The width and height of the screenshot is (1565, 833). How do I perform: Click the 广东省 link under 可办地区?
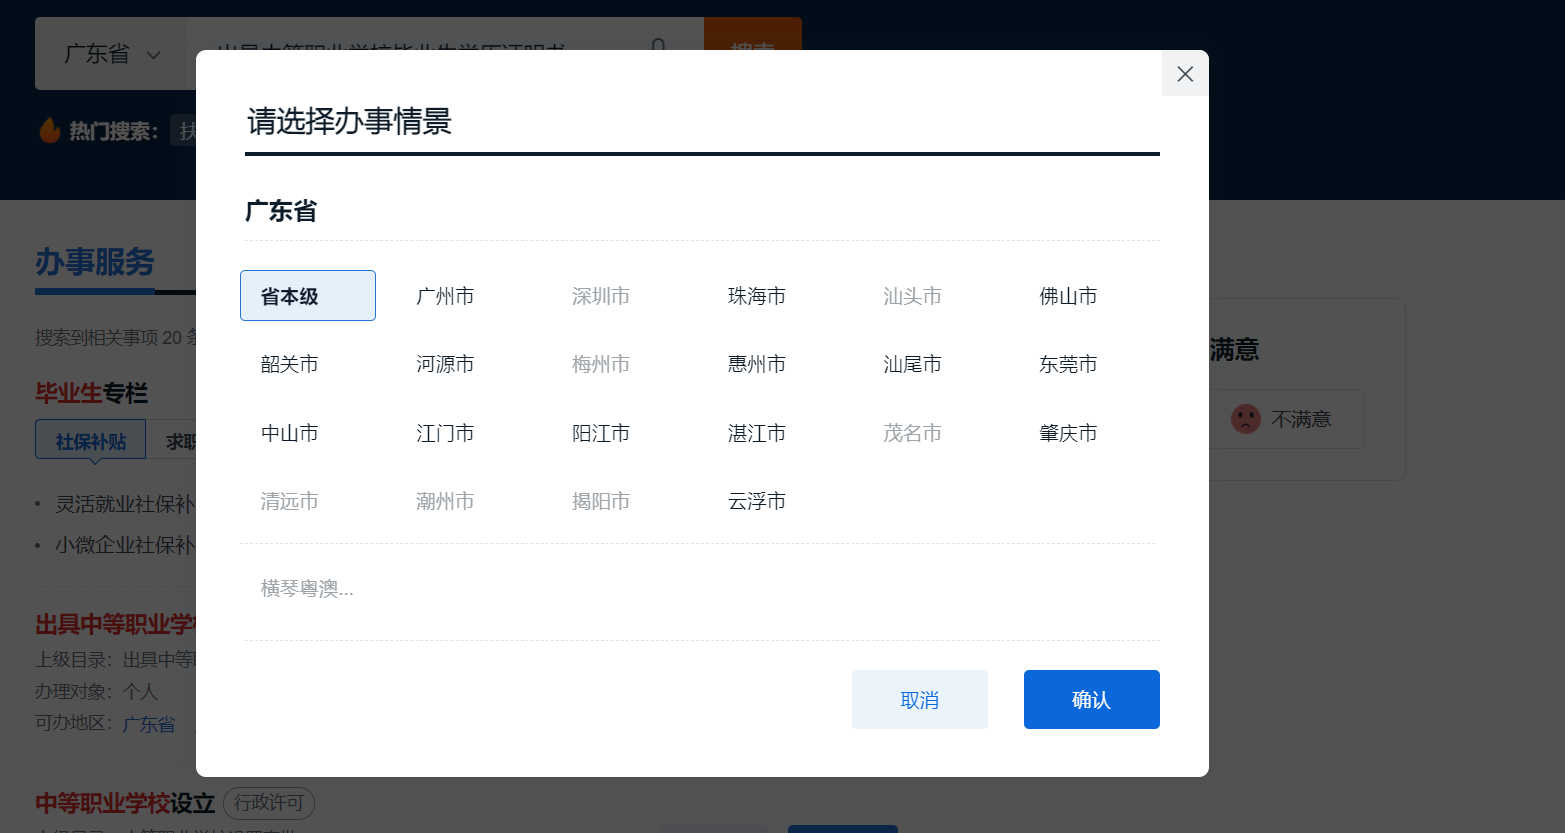click(148, 724)
